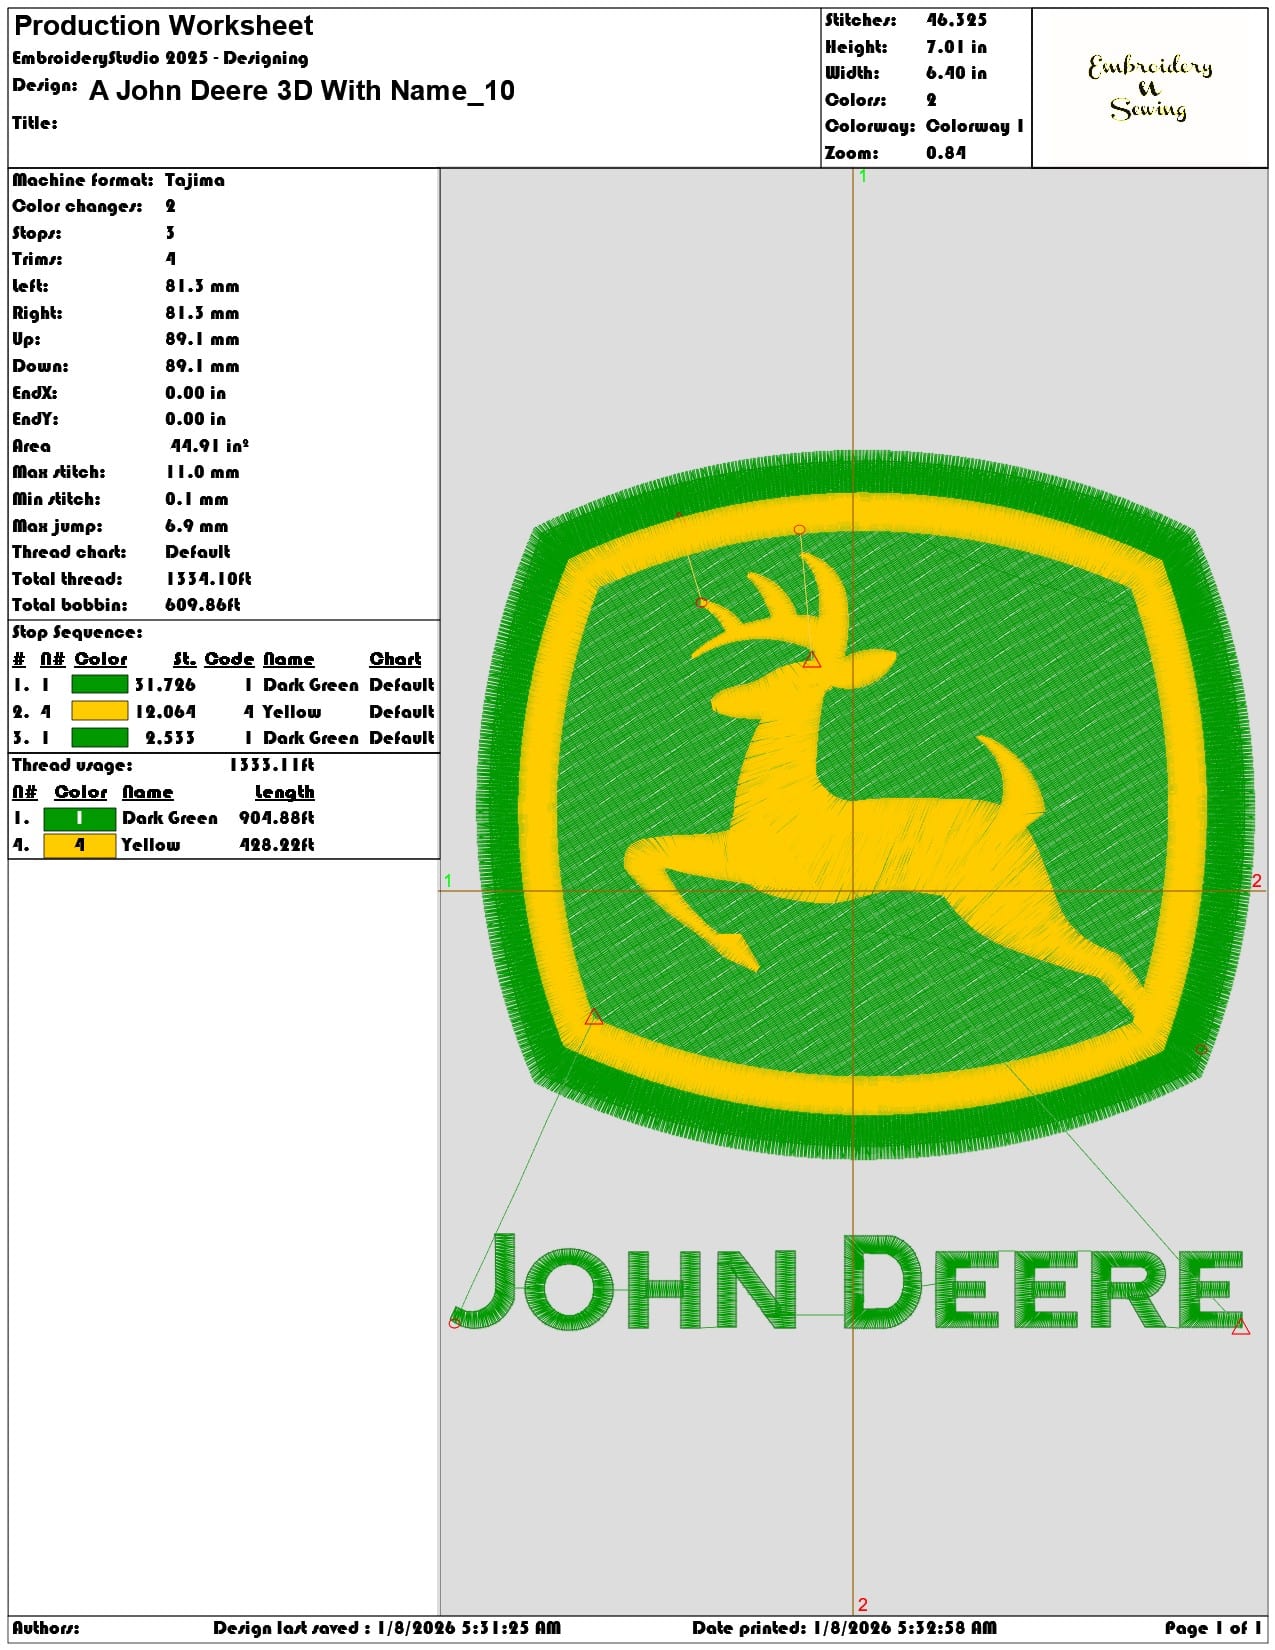Click the "EmbroideryStudio 2025 - Designing" text
This screenshot has width=1275, height=1650.
click(160, 58)
